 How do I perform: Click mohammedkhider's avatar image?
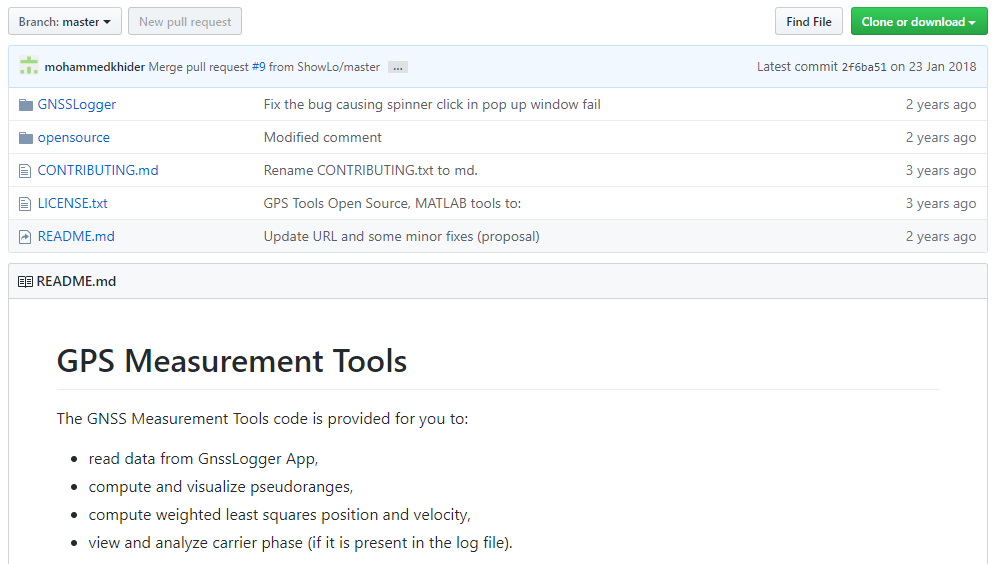click(29, 66)
